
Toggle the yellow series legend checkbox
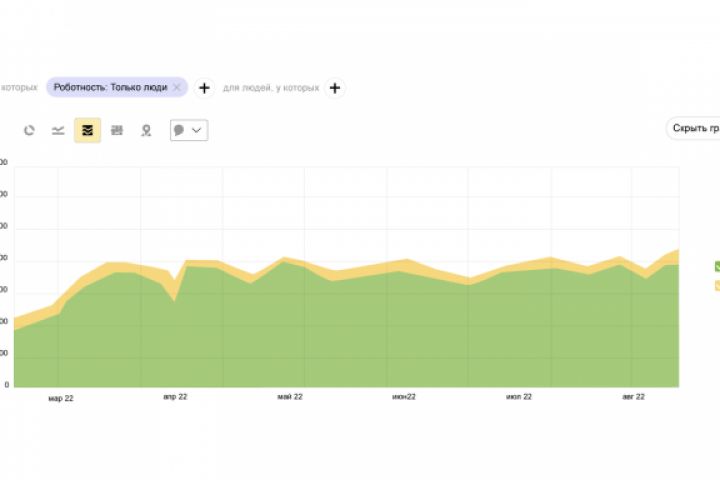(x=717, y=286)
